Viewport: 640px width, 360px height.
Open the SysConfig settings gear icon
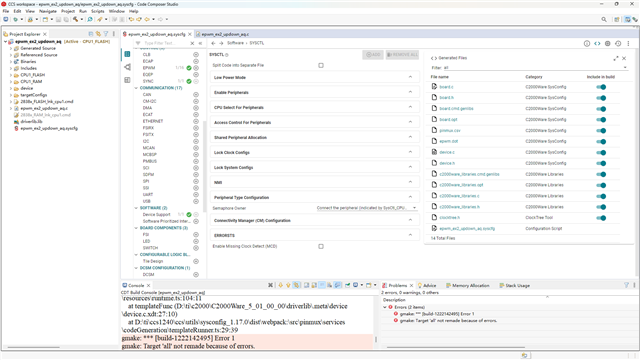click(607, 43)
